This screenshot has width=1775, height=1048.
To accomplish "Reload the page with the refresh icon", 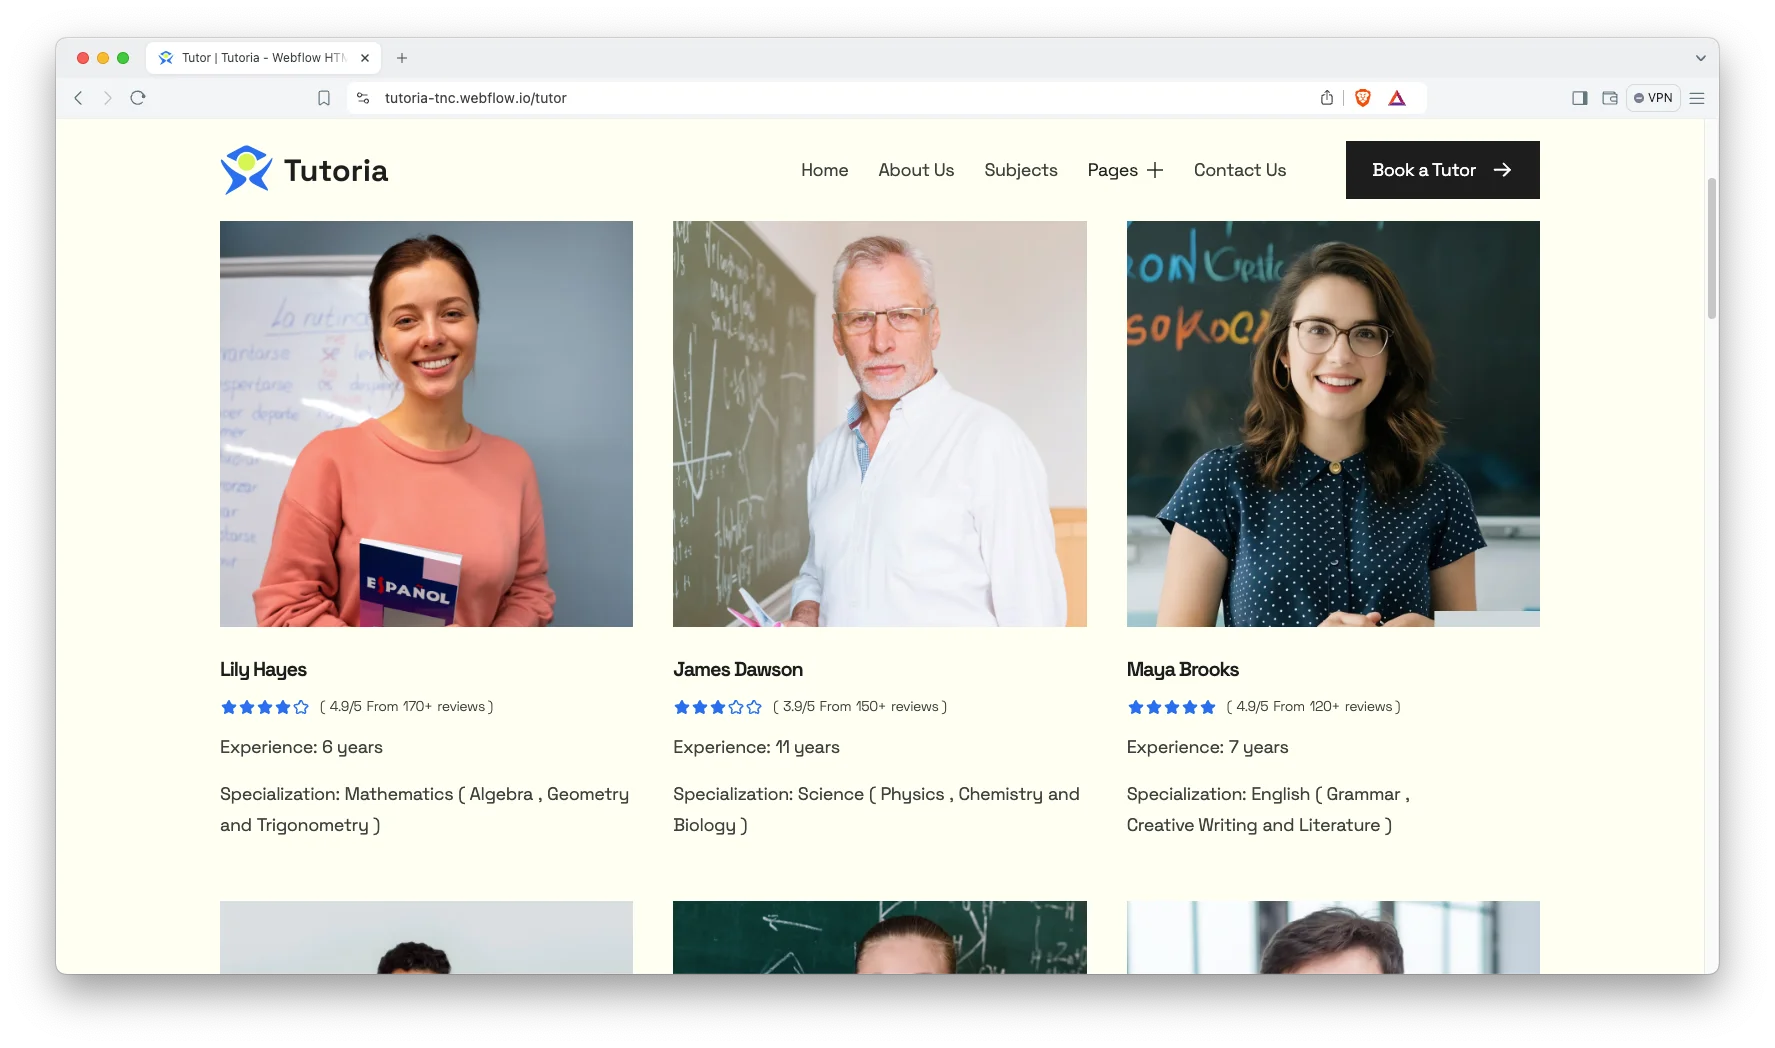I will (x=138, y=98).
